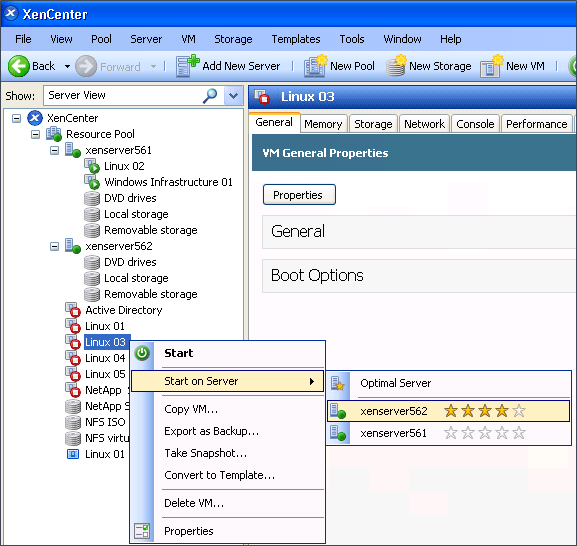The height and width of the screenshot is (546, 577).
Task: Click the Resource Pool icon in tree
Action: 54,134
